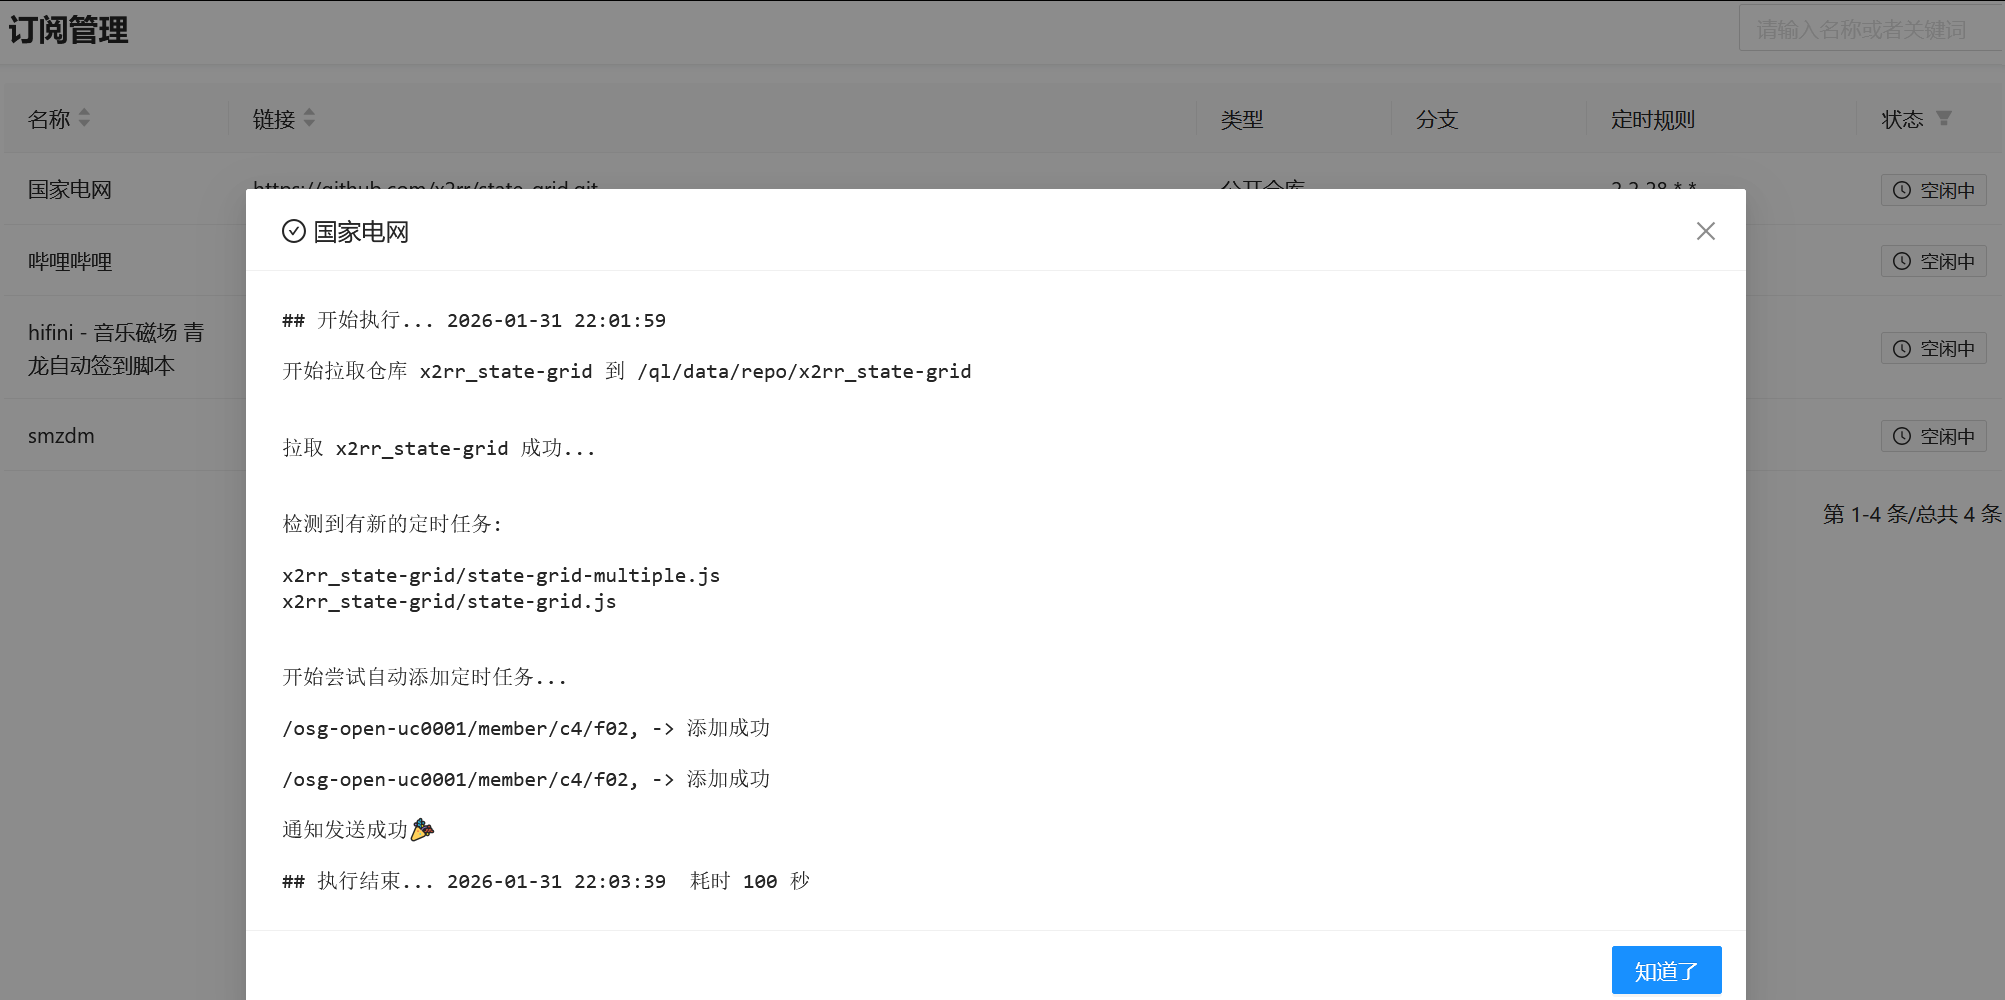This screenshot has height=1000, width=2005.
Task: Toggle descending sort on the 链接 column
Action: 310,124
